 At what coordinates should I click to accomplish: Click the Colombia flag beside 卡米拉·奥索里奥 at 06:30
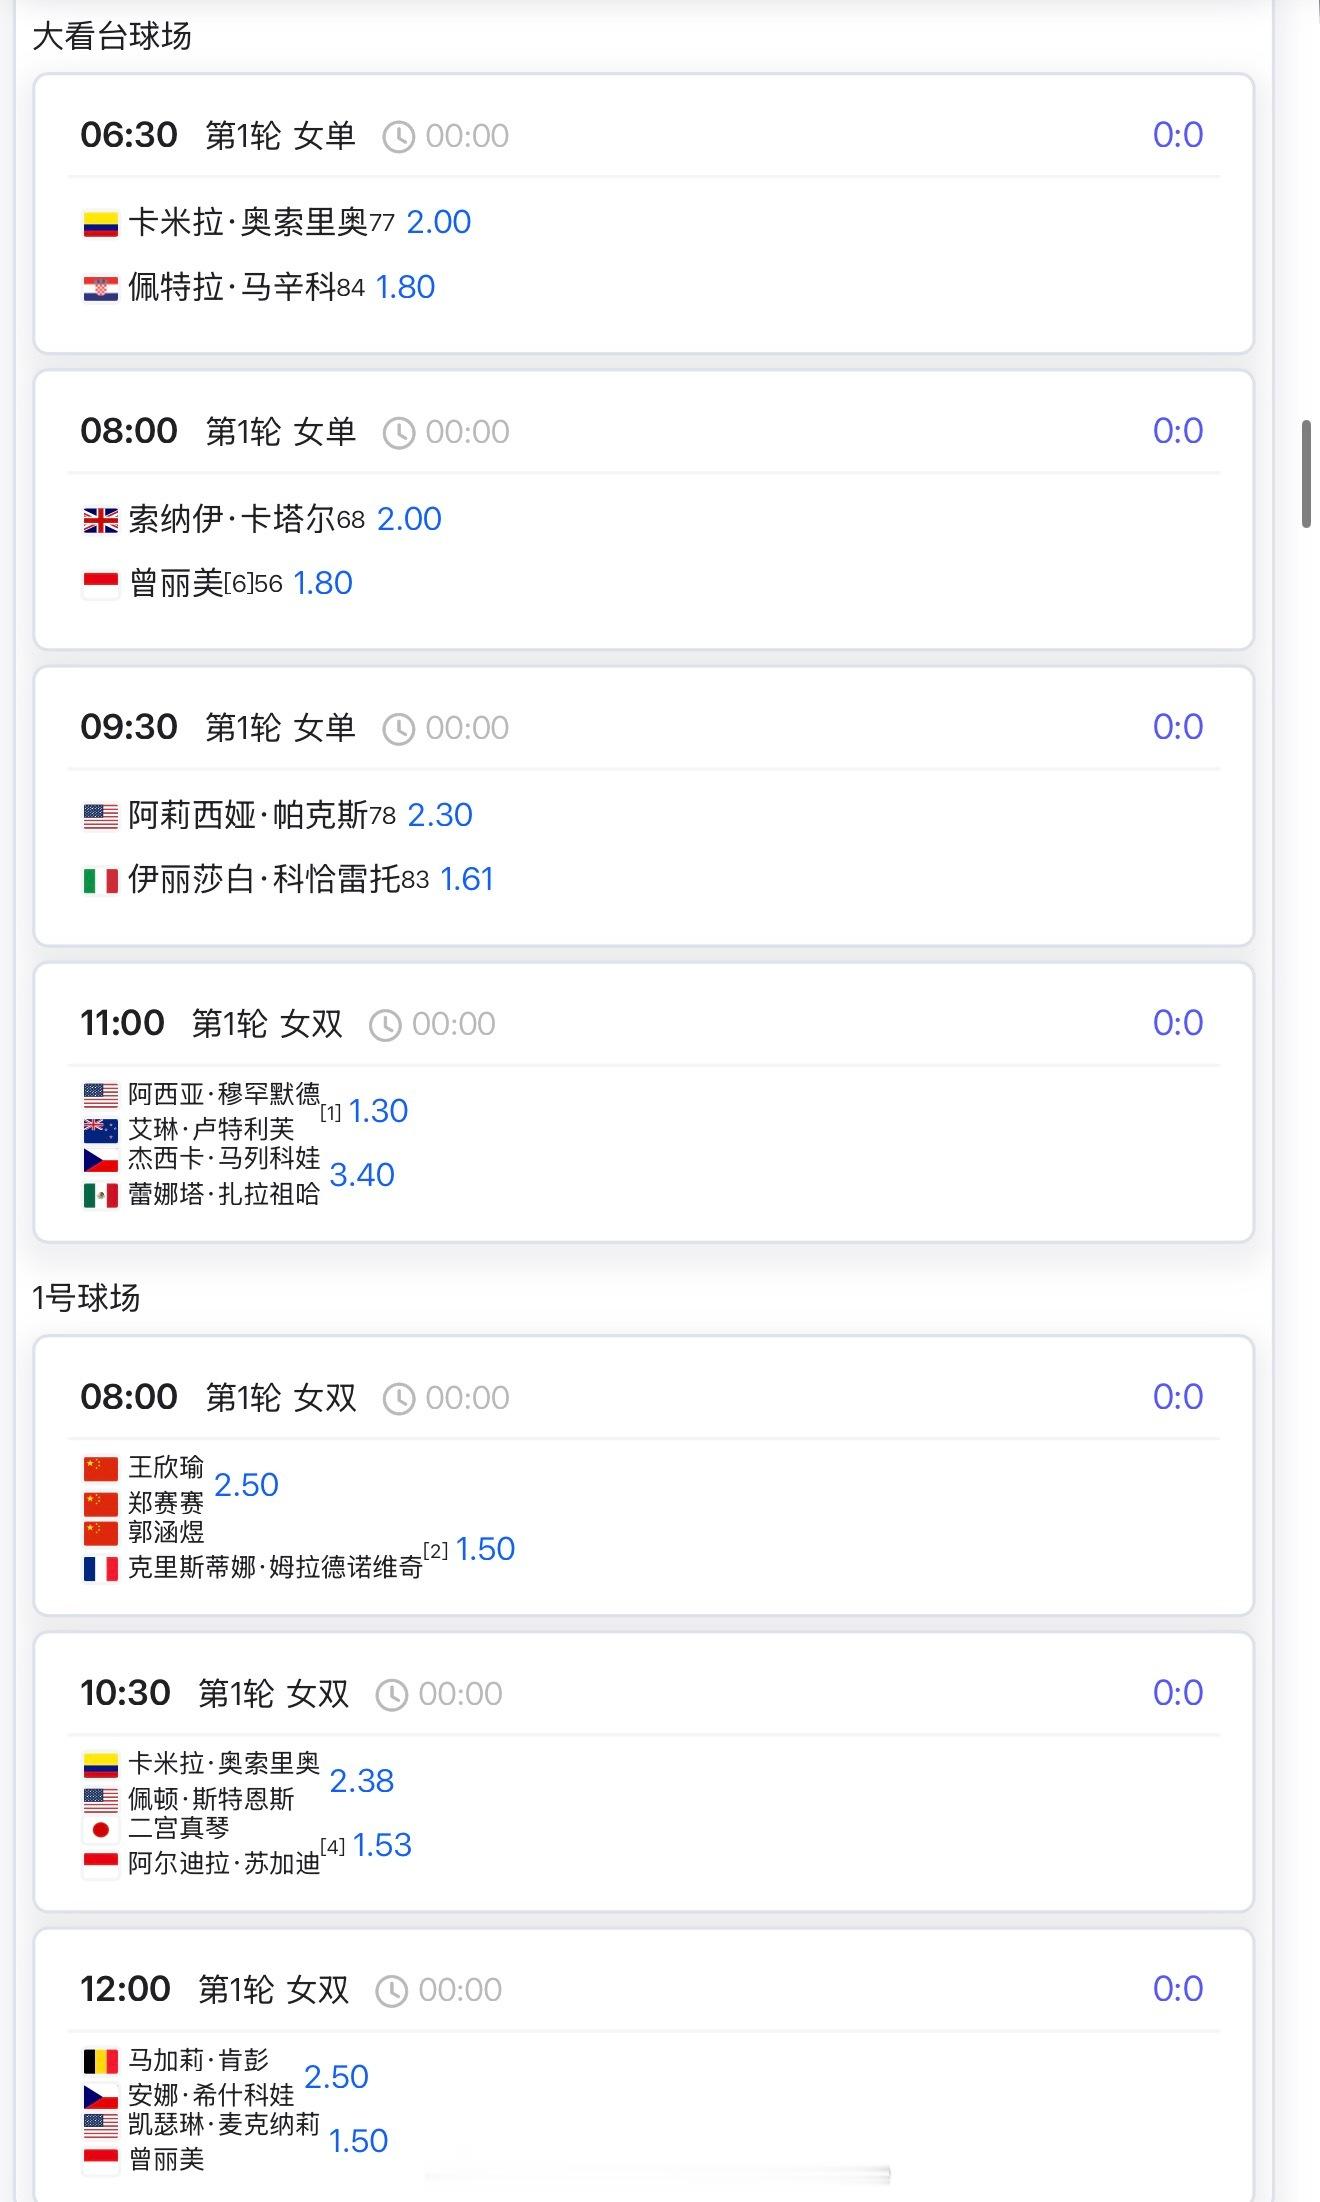click(100, 224)
